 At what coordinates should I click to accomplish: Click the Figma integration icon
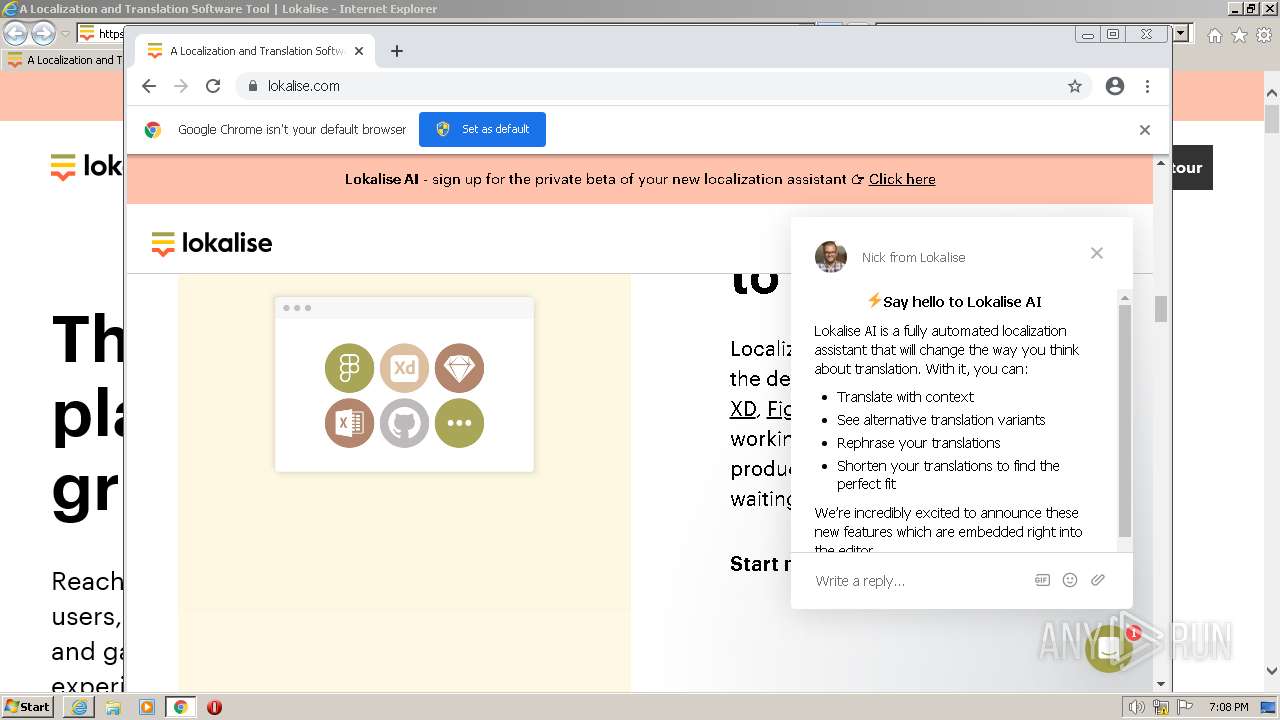click(x=349, y=368)
